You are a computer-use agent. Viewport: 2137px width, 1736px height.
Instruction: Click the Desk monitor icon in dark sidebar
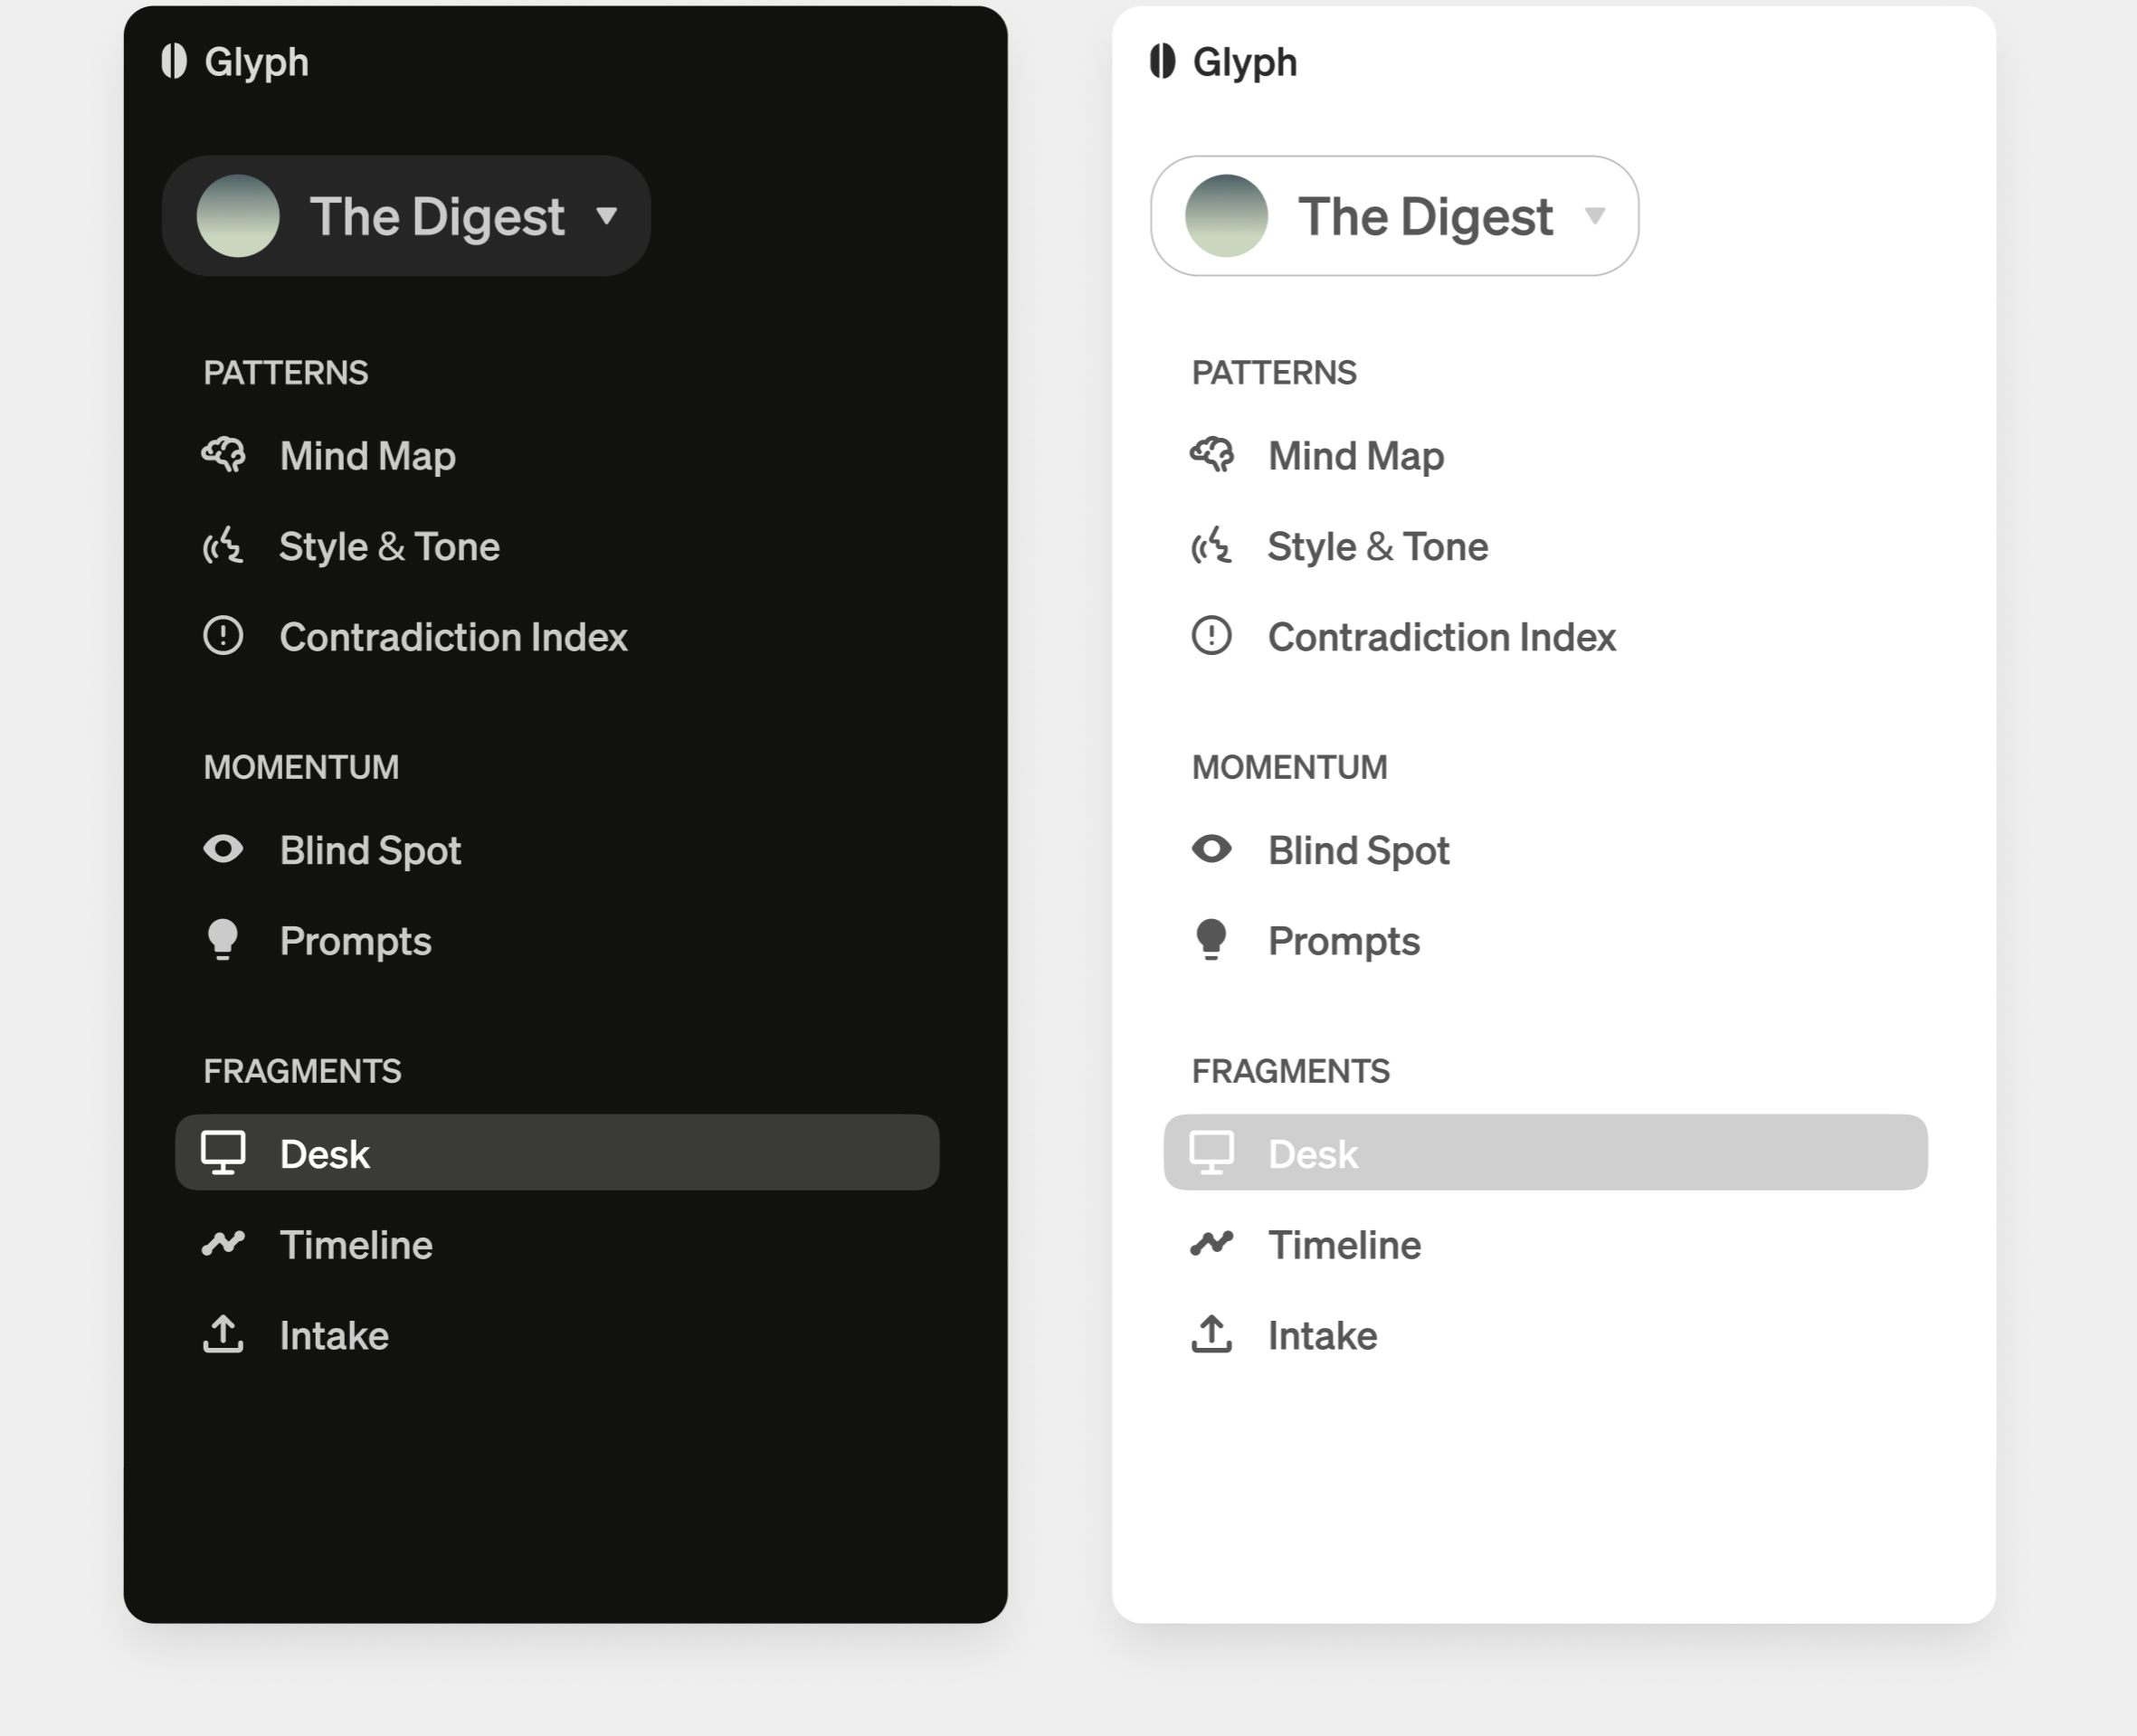(223, 1152)
